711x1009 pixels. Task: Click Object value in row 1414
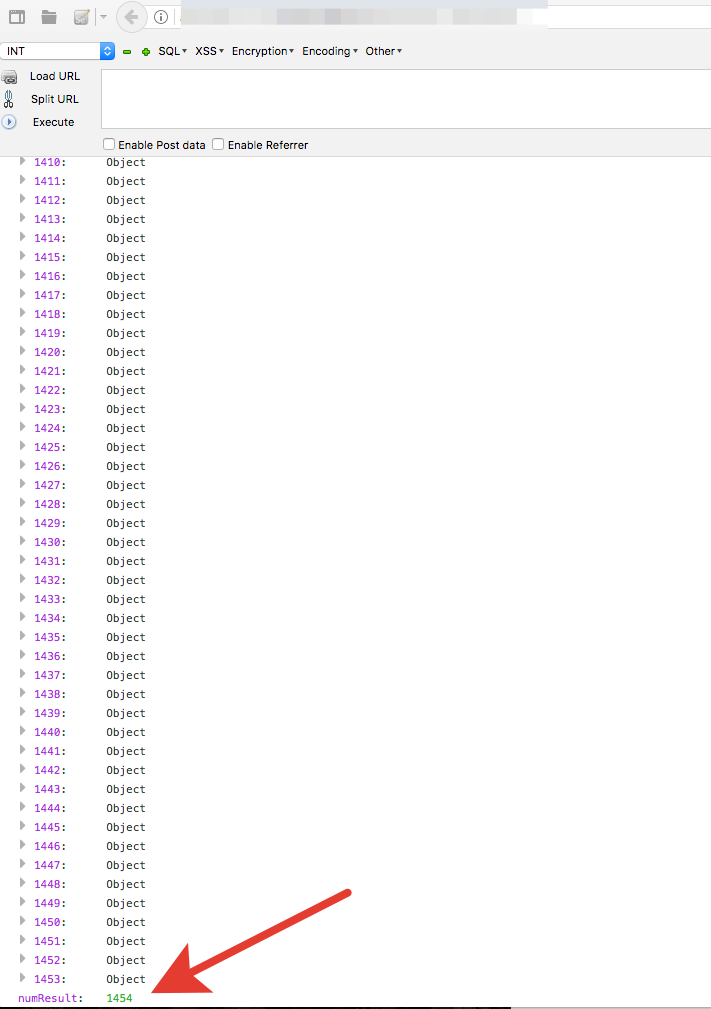(x=125, y=238)
